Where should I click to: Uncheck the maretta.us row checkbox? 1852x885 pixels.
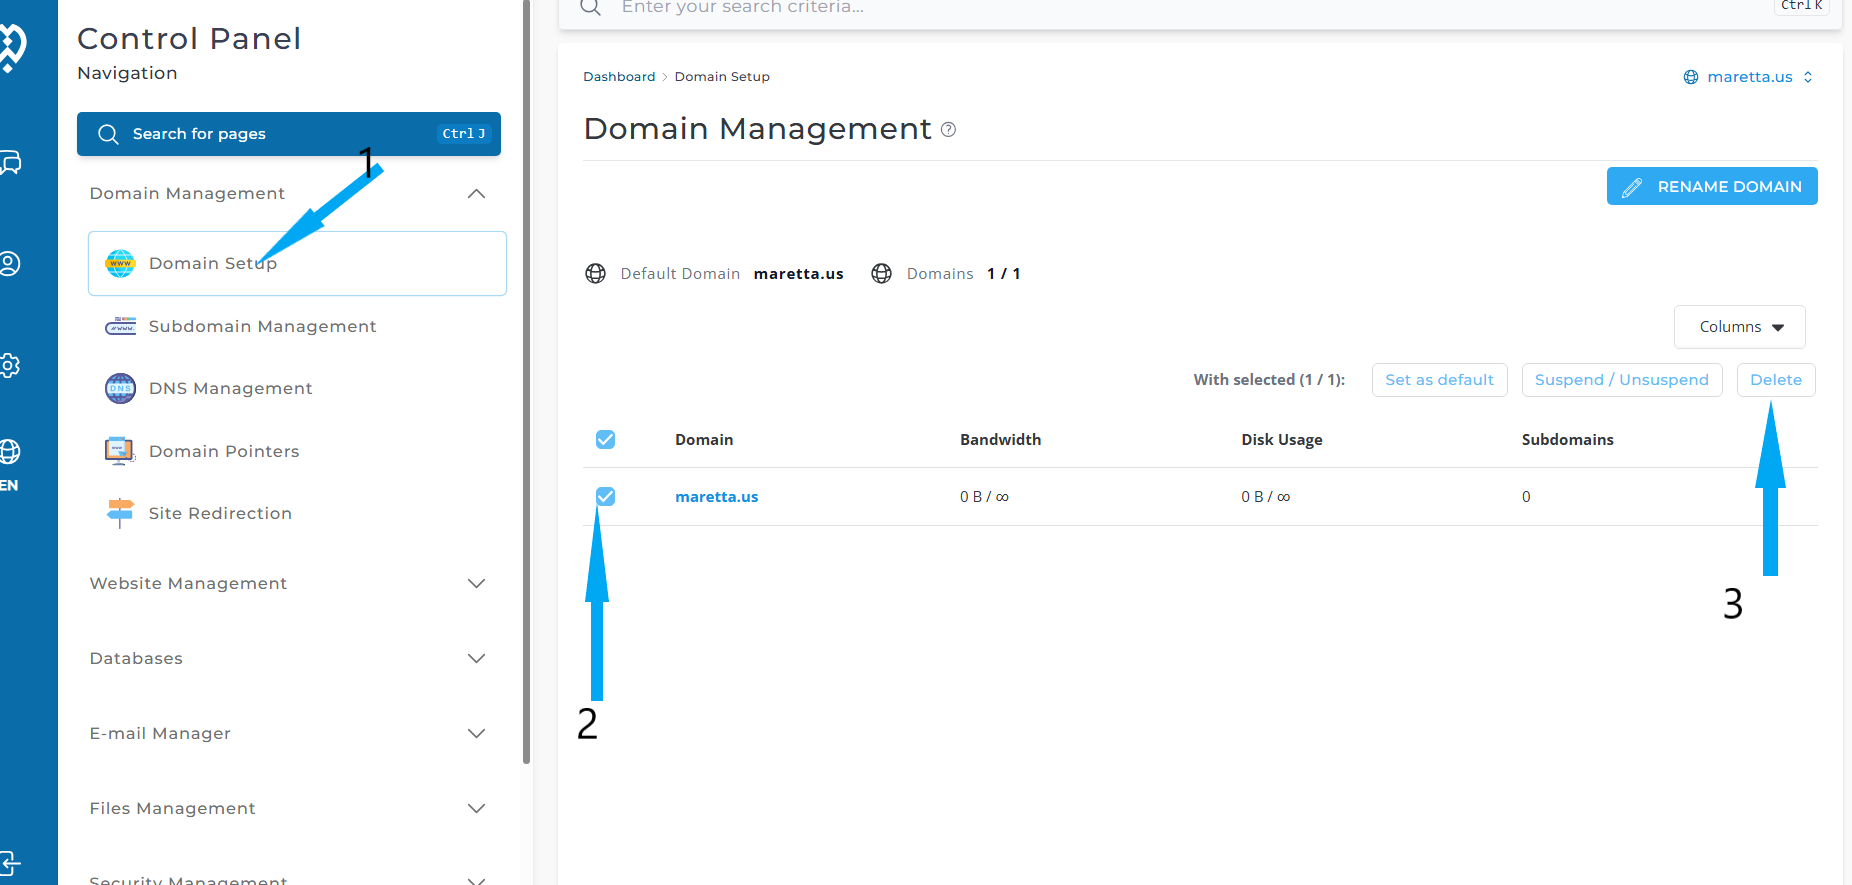(x=605, y=496)
